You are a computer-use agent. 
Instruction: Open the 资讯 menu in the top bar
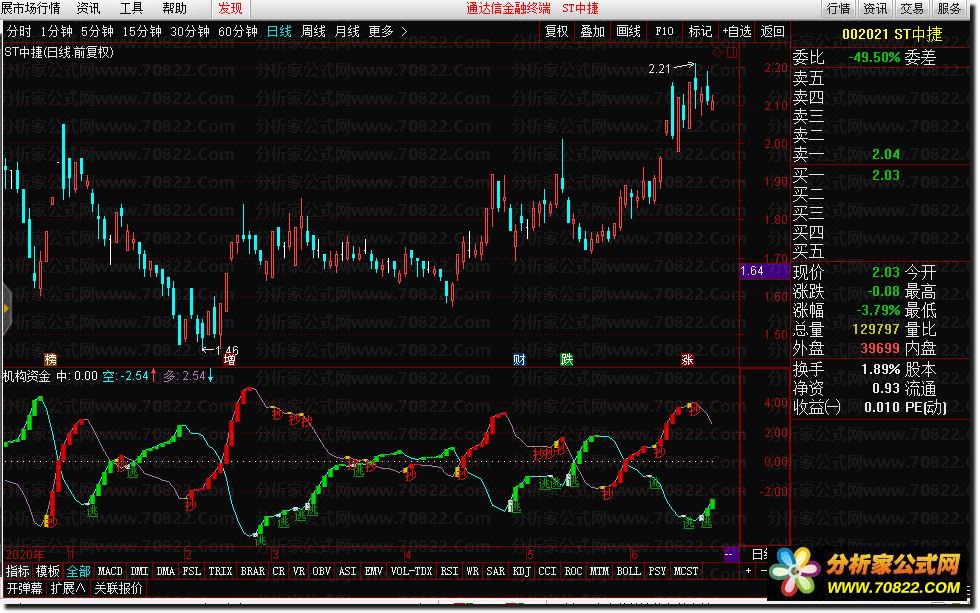tap(88, 8)
